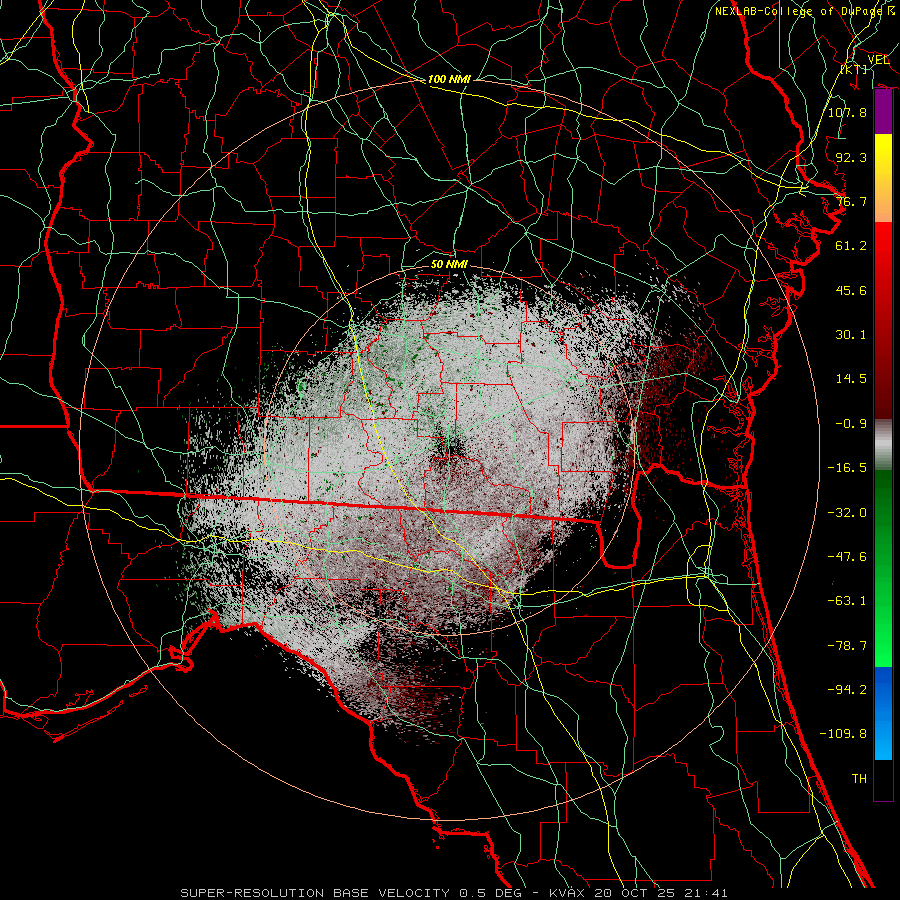Click the Super-Resolution Base Velocity caption
Viewport: 900px width, 900px height.
454,893
